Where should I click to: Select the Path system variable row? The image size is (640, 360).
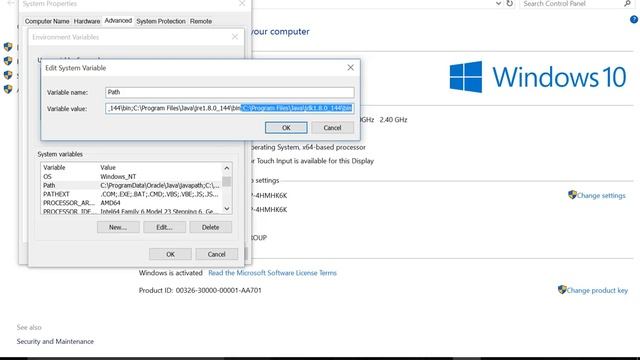[x=131, y=185]
